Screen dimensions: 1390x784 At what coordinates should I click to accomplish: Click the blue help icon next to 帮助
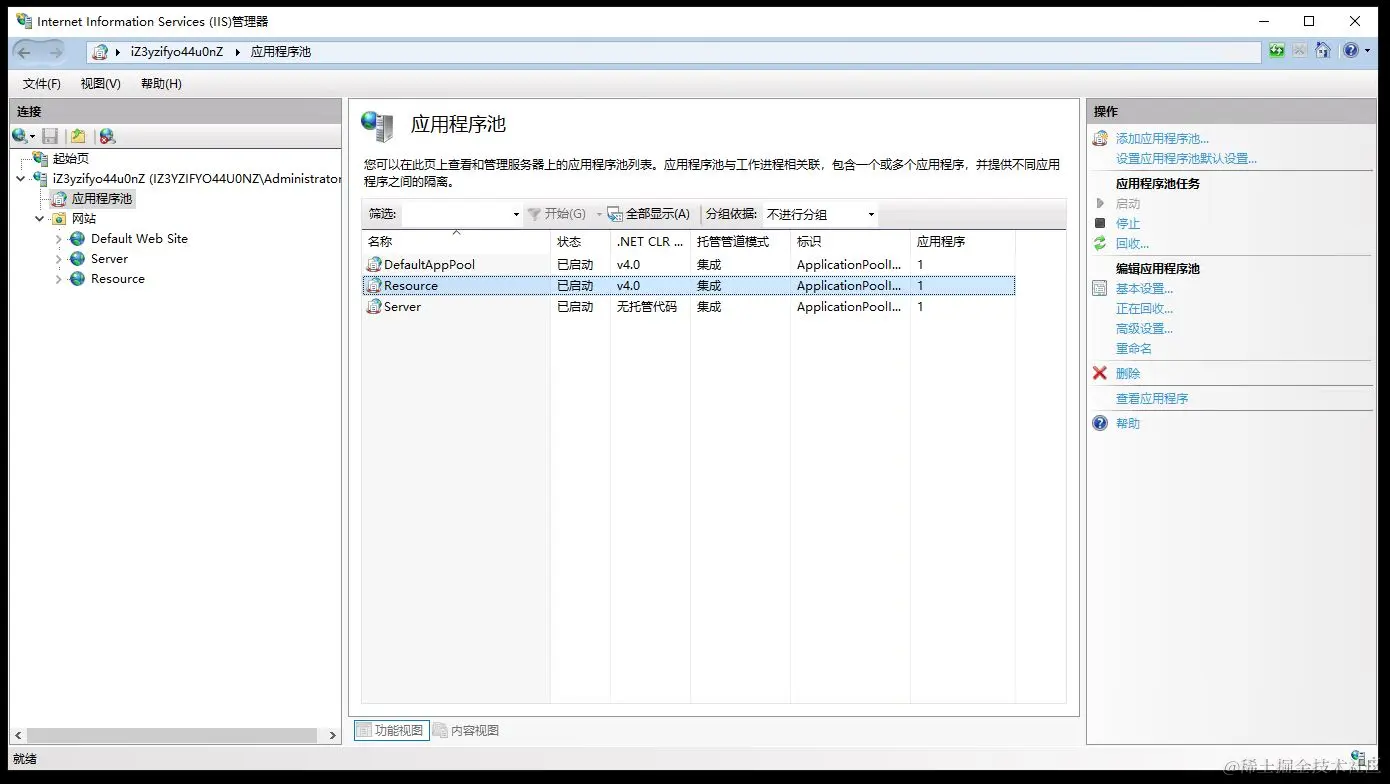pos(1100,423)
